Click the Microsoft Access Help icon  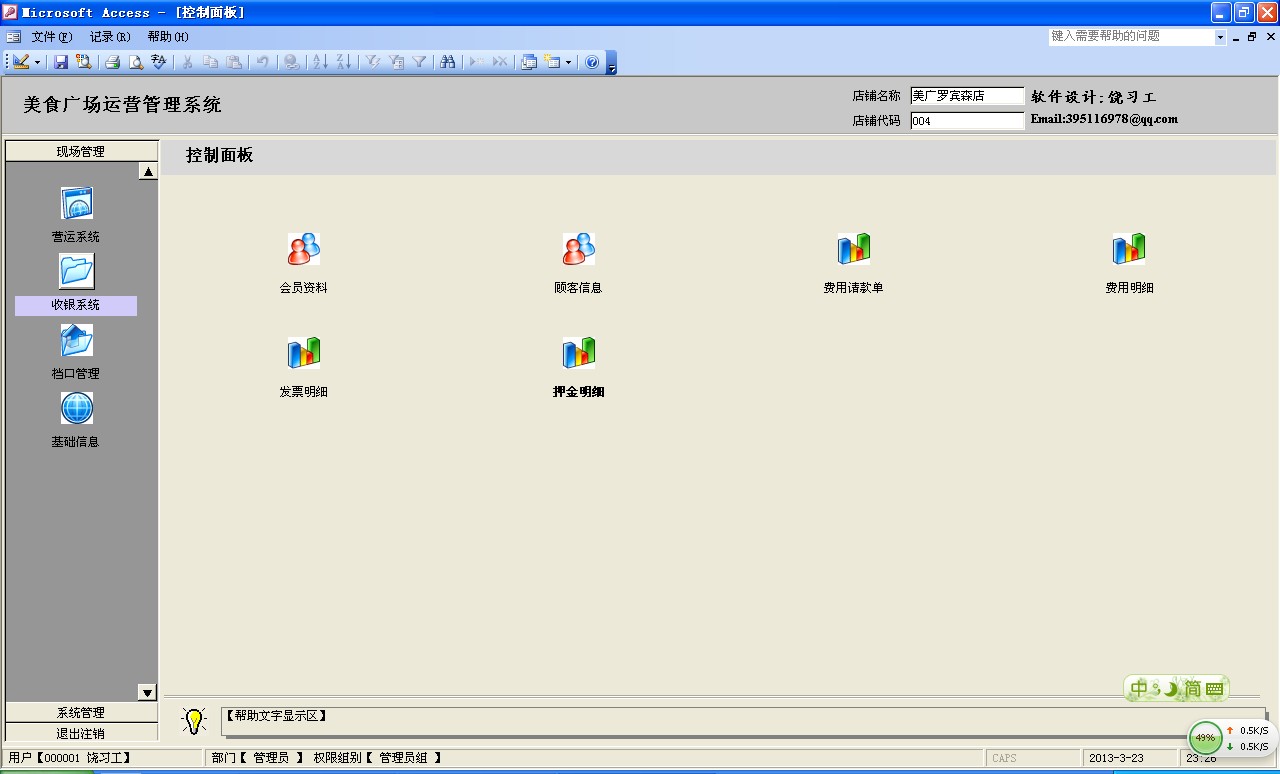pyautogui.click(x=592, y=62)
